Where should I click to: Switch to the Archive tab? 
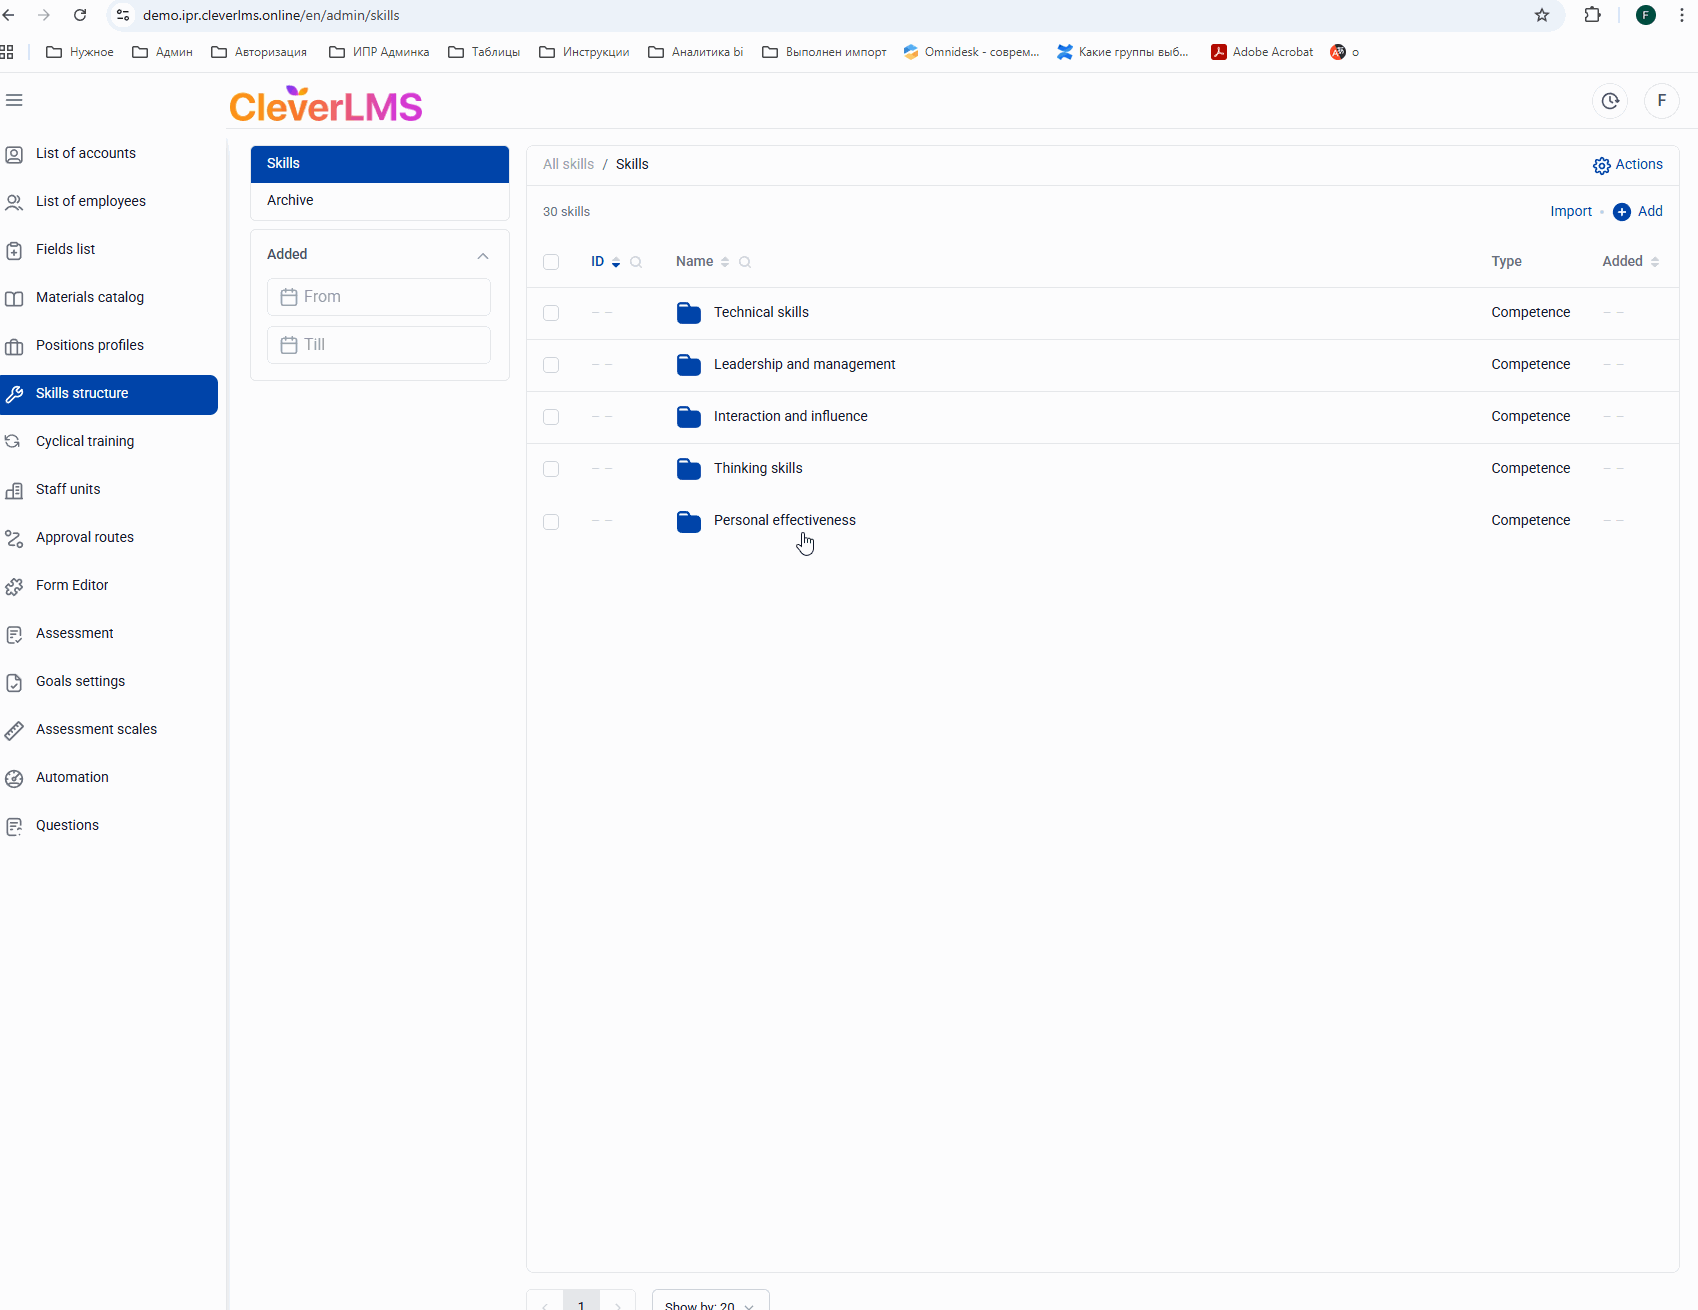click(380, 201)
